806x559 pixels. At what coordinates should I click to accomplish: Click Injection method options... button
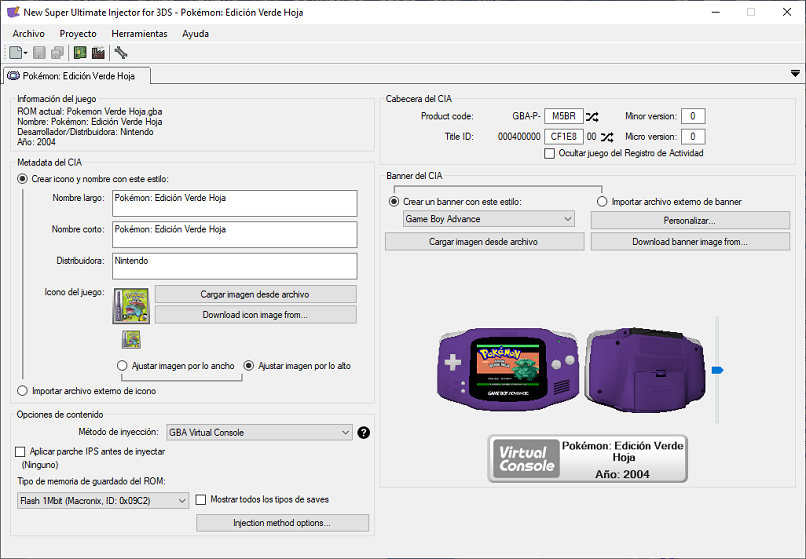282,523
